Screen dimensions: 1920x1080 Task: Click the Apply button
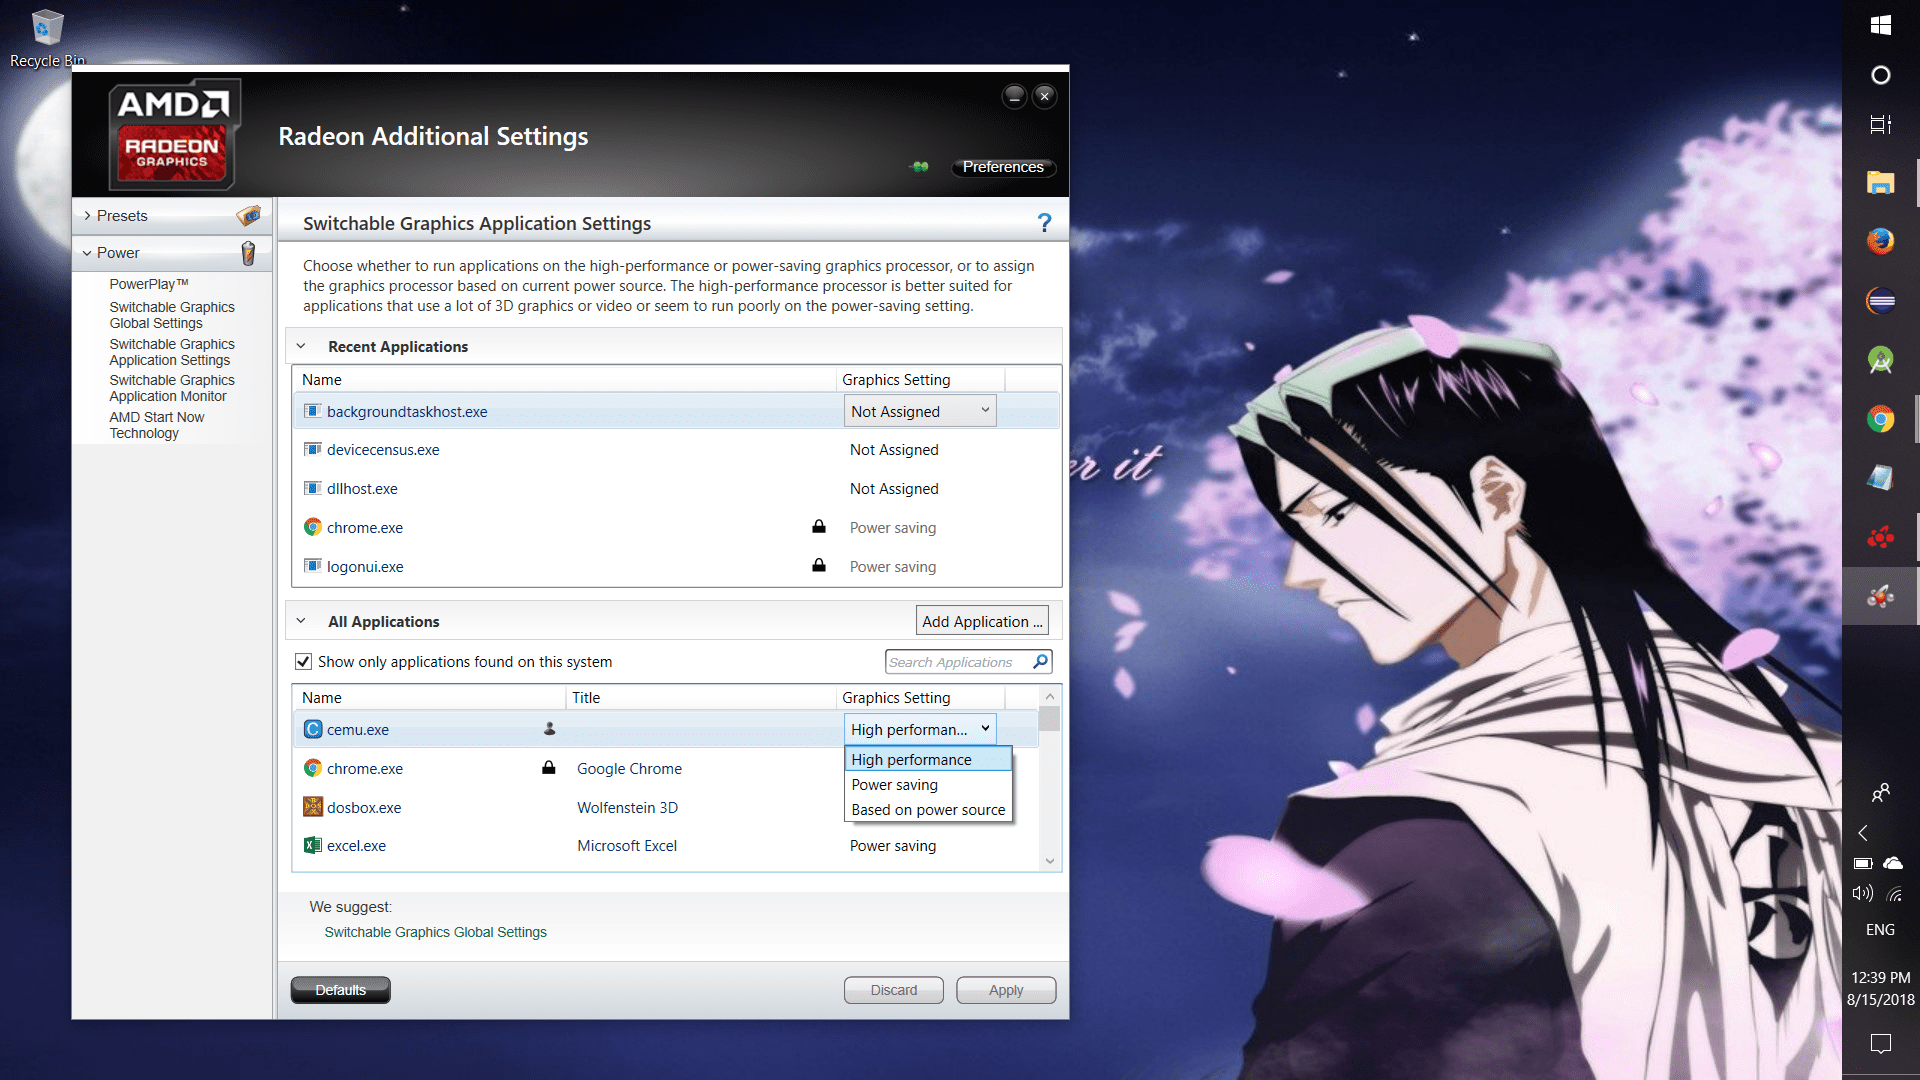click(1005, 989)
